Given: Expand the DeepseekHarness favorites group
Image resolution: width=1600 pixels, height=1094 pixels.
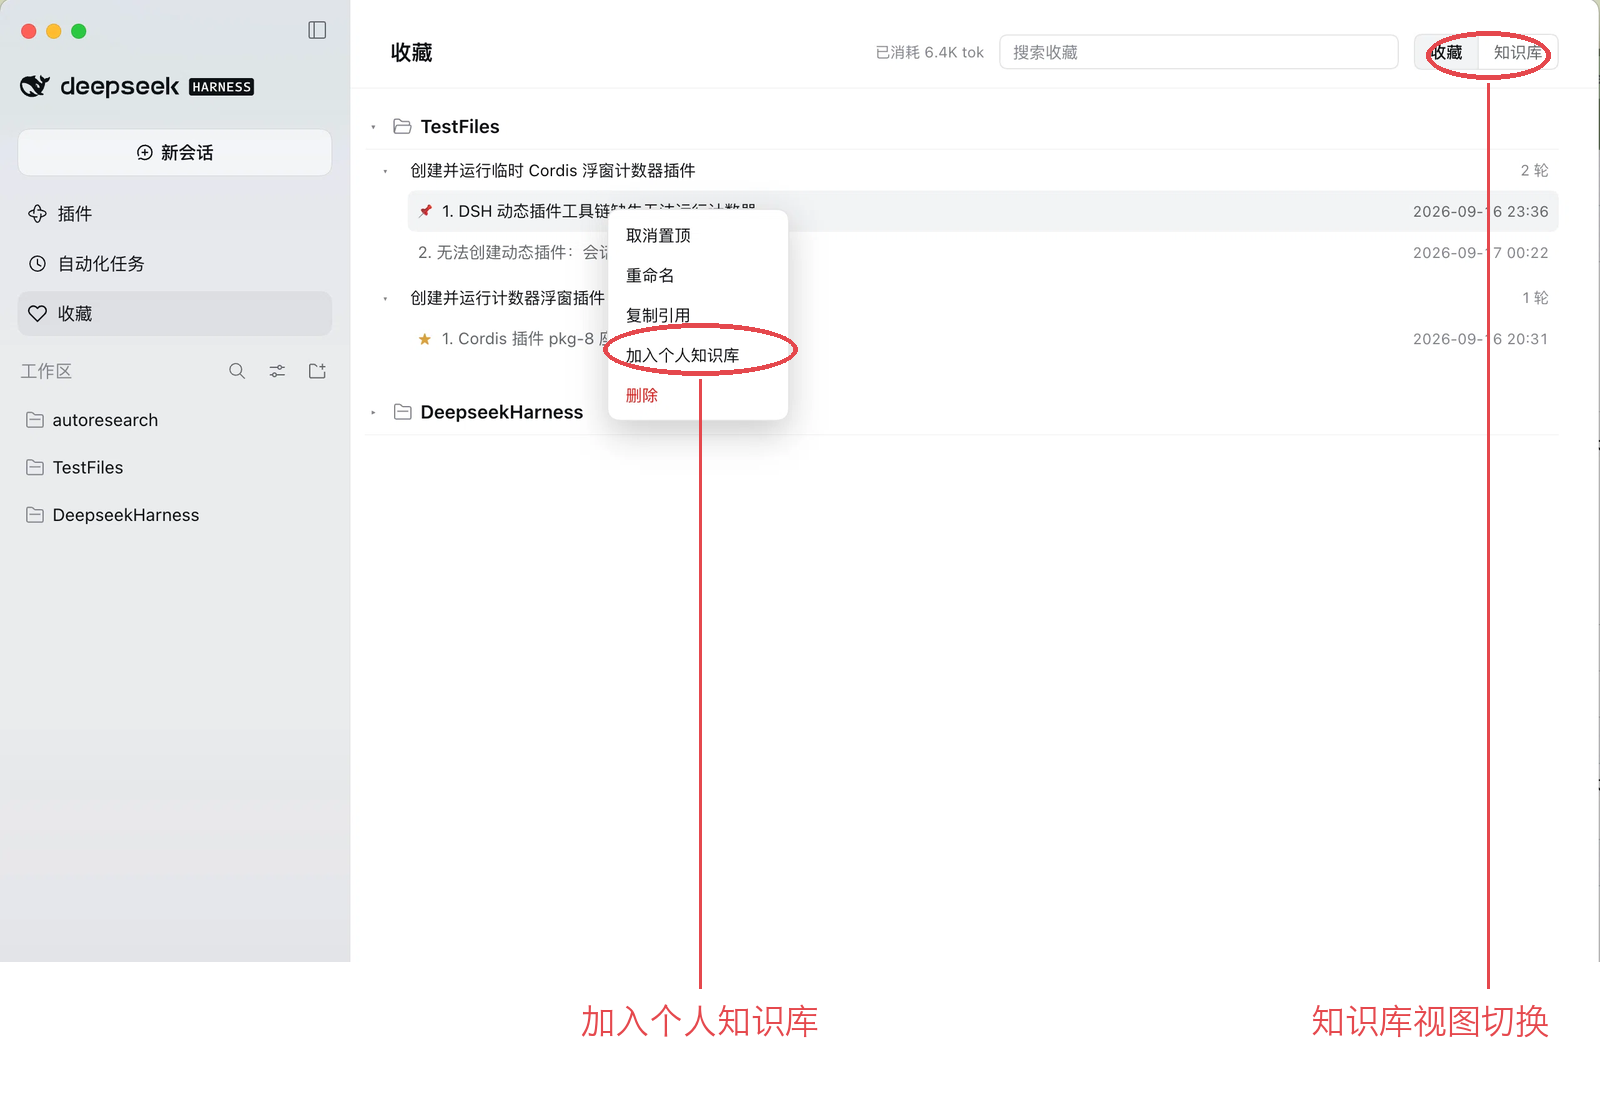Looking at the screenshot, I should (373, 412).
